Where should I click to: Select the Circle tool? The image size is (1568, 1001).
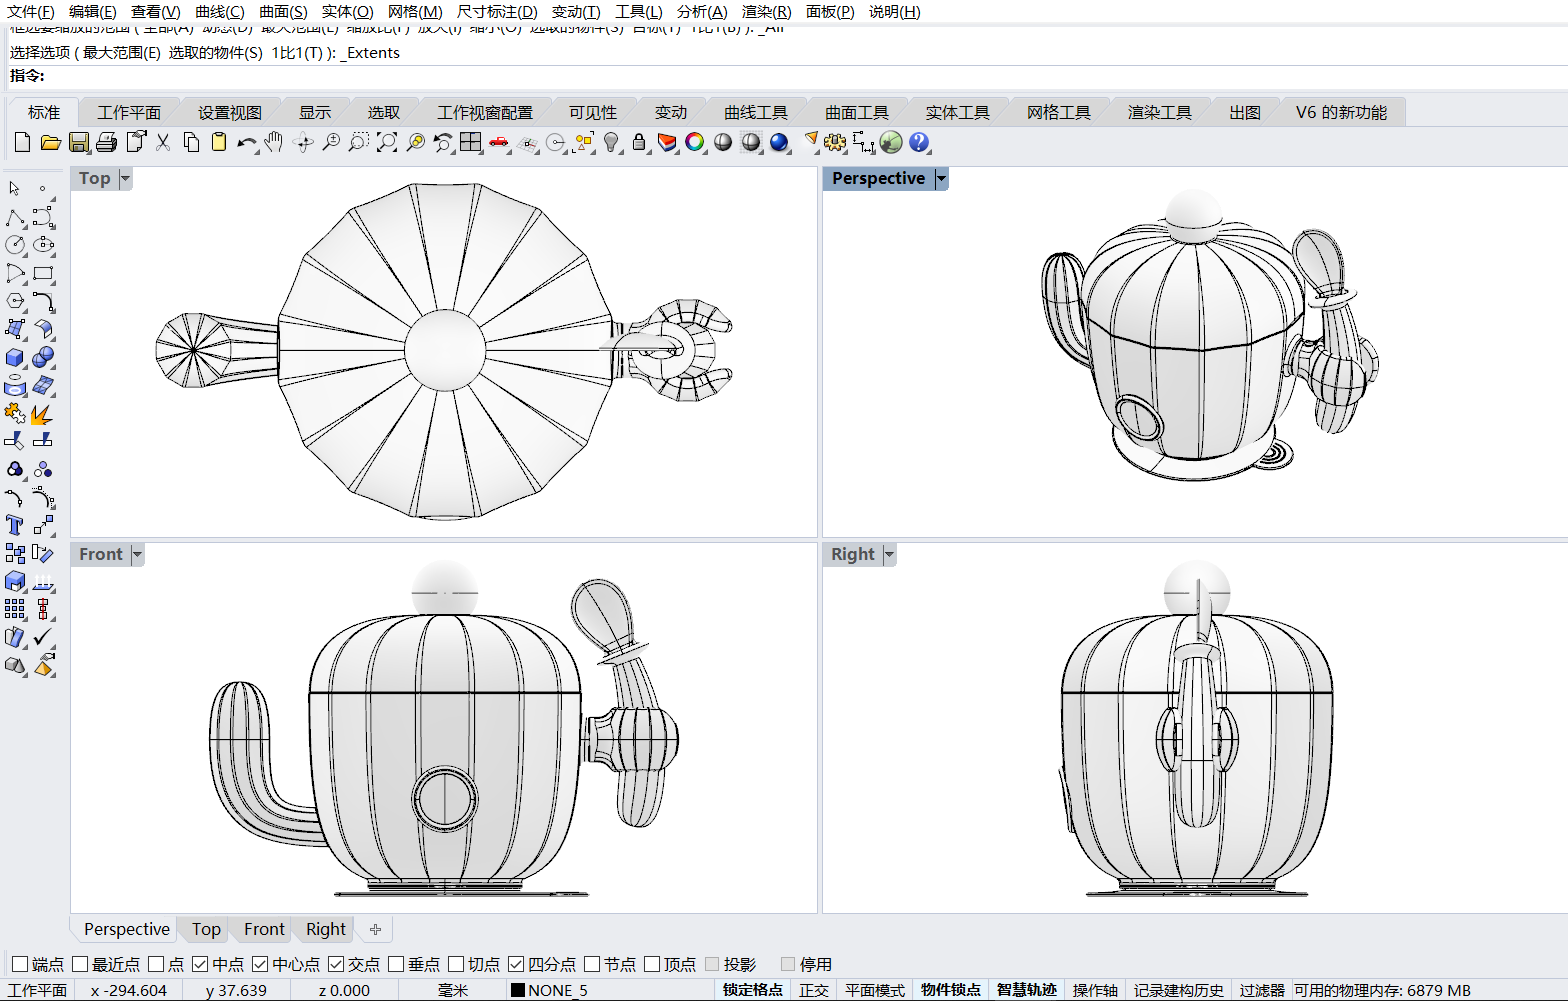click(15, 245)
